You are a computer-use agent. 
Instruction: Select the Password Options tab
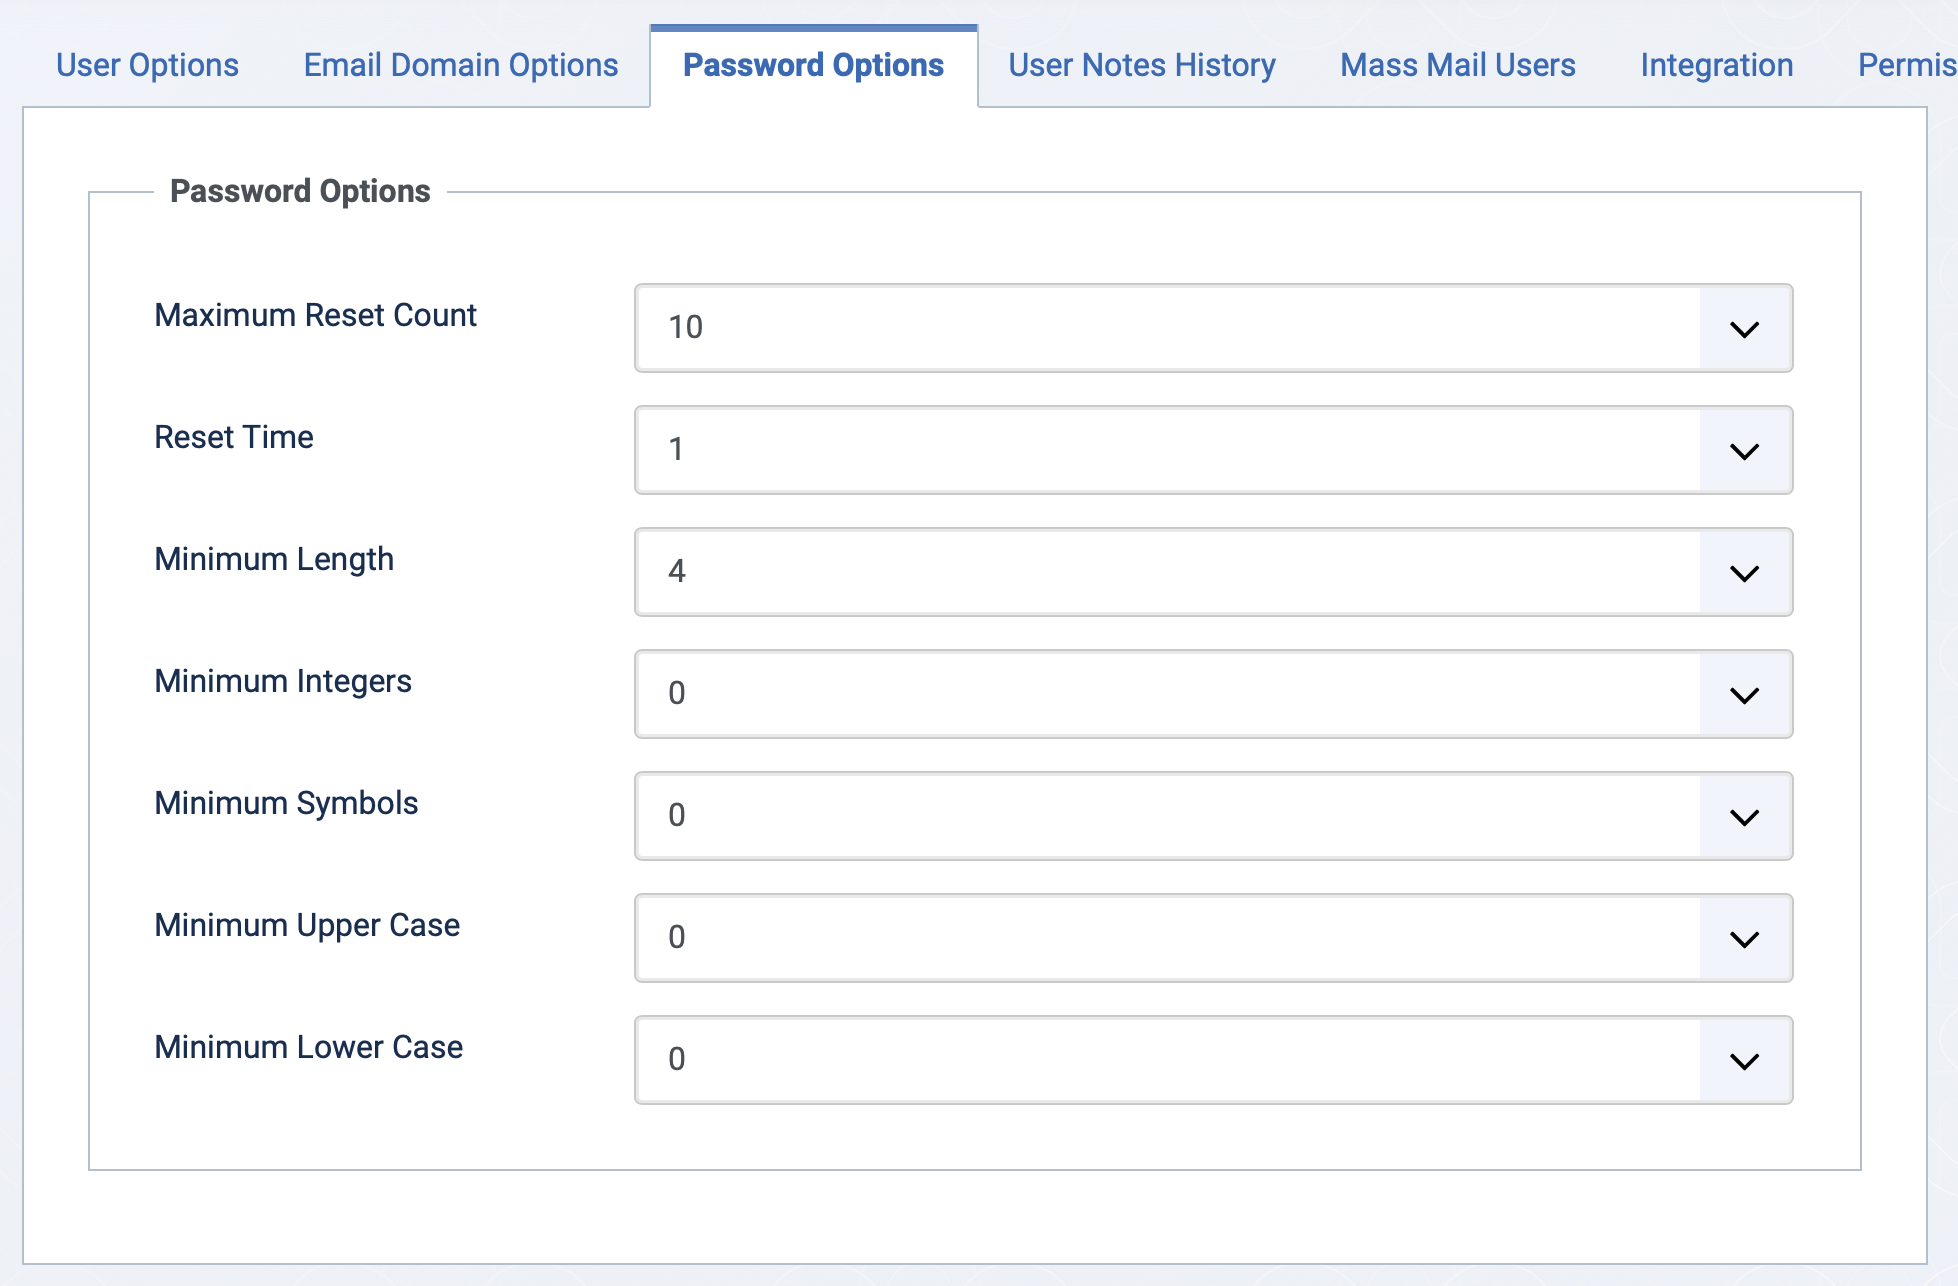coord(813,65)
